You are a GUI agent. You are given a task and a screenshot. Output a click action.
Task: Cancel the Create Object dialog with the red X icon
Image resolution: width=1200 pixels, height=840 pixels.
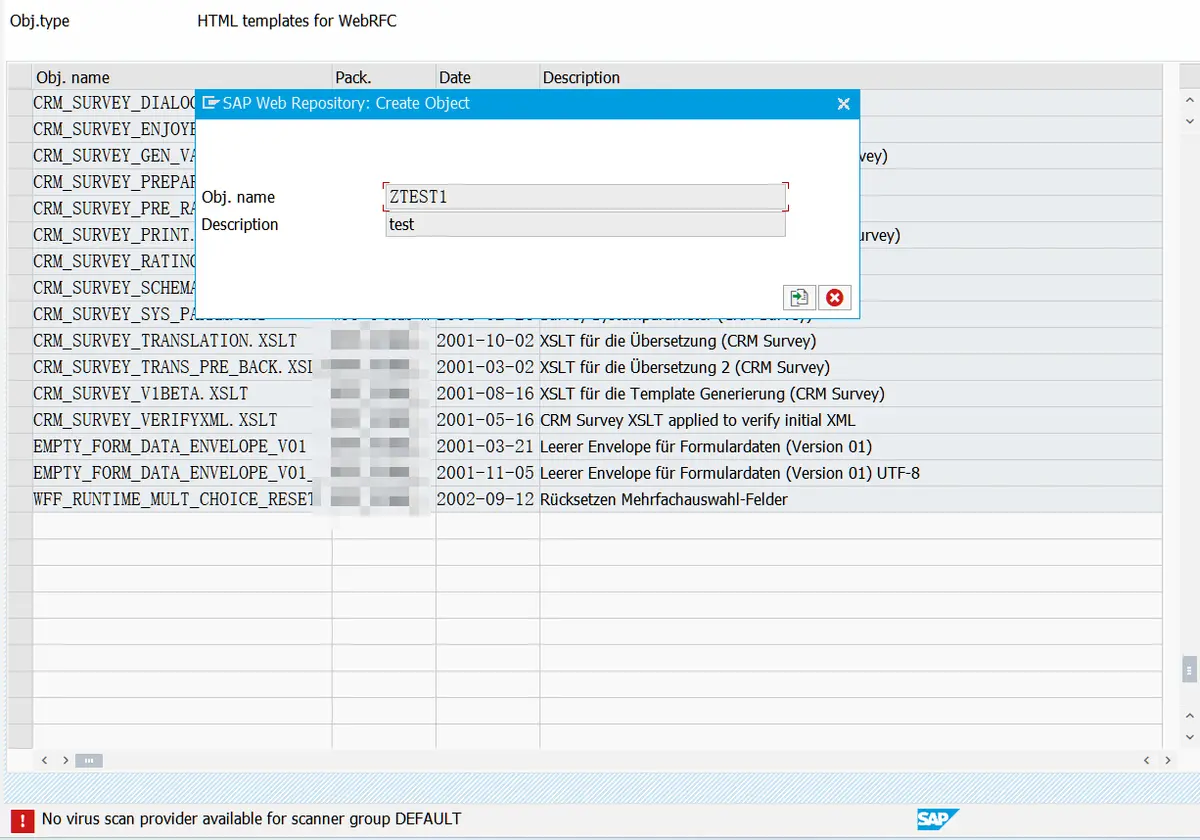tap(833, 297)
